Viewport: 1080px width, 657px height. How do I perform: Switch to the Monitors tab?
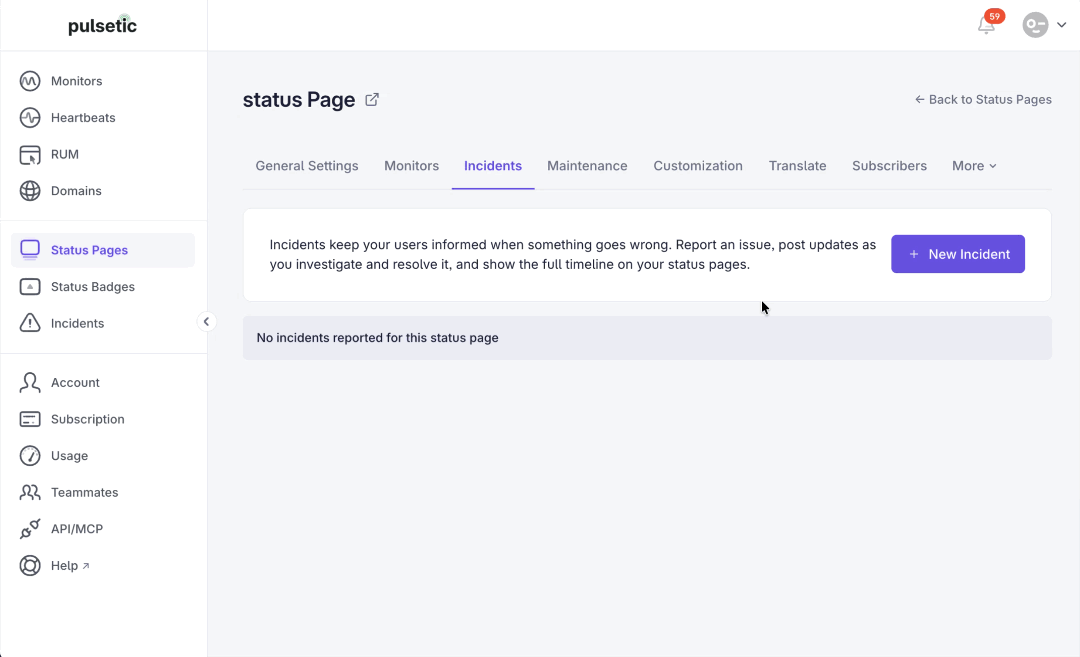[x=411, y=166]
